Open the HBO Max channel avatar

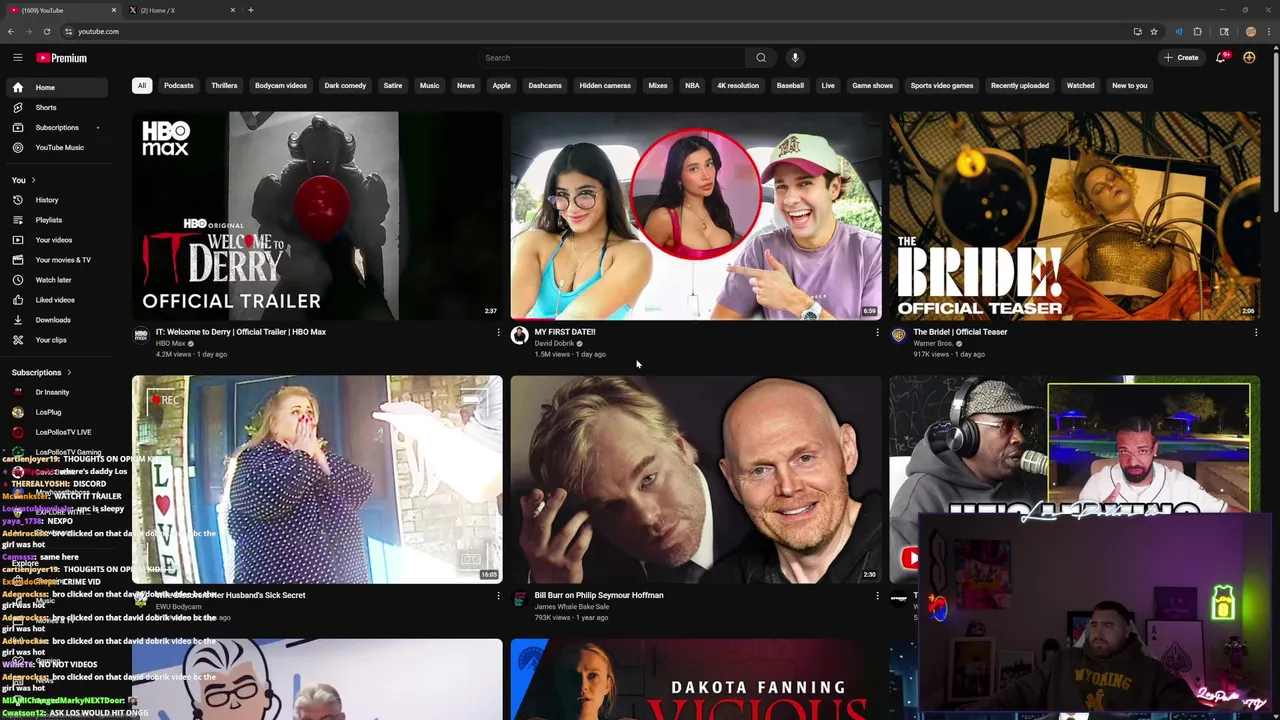click(x=141, y=336)
